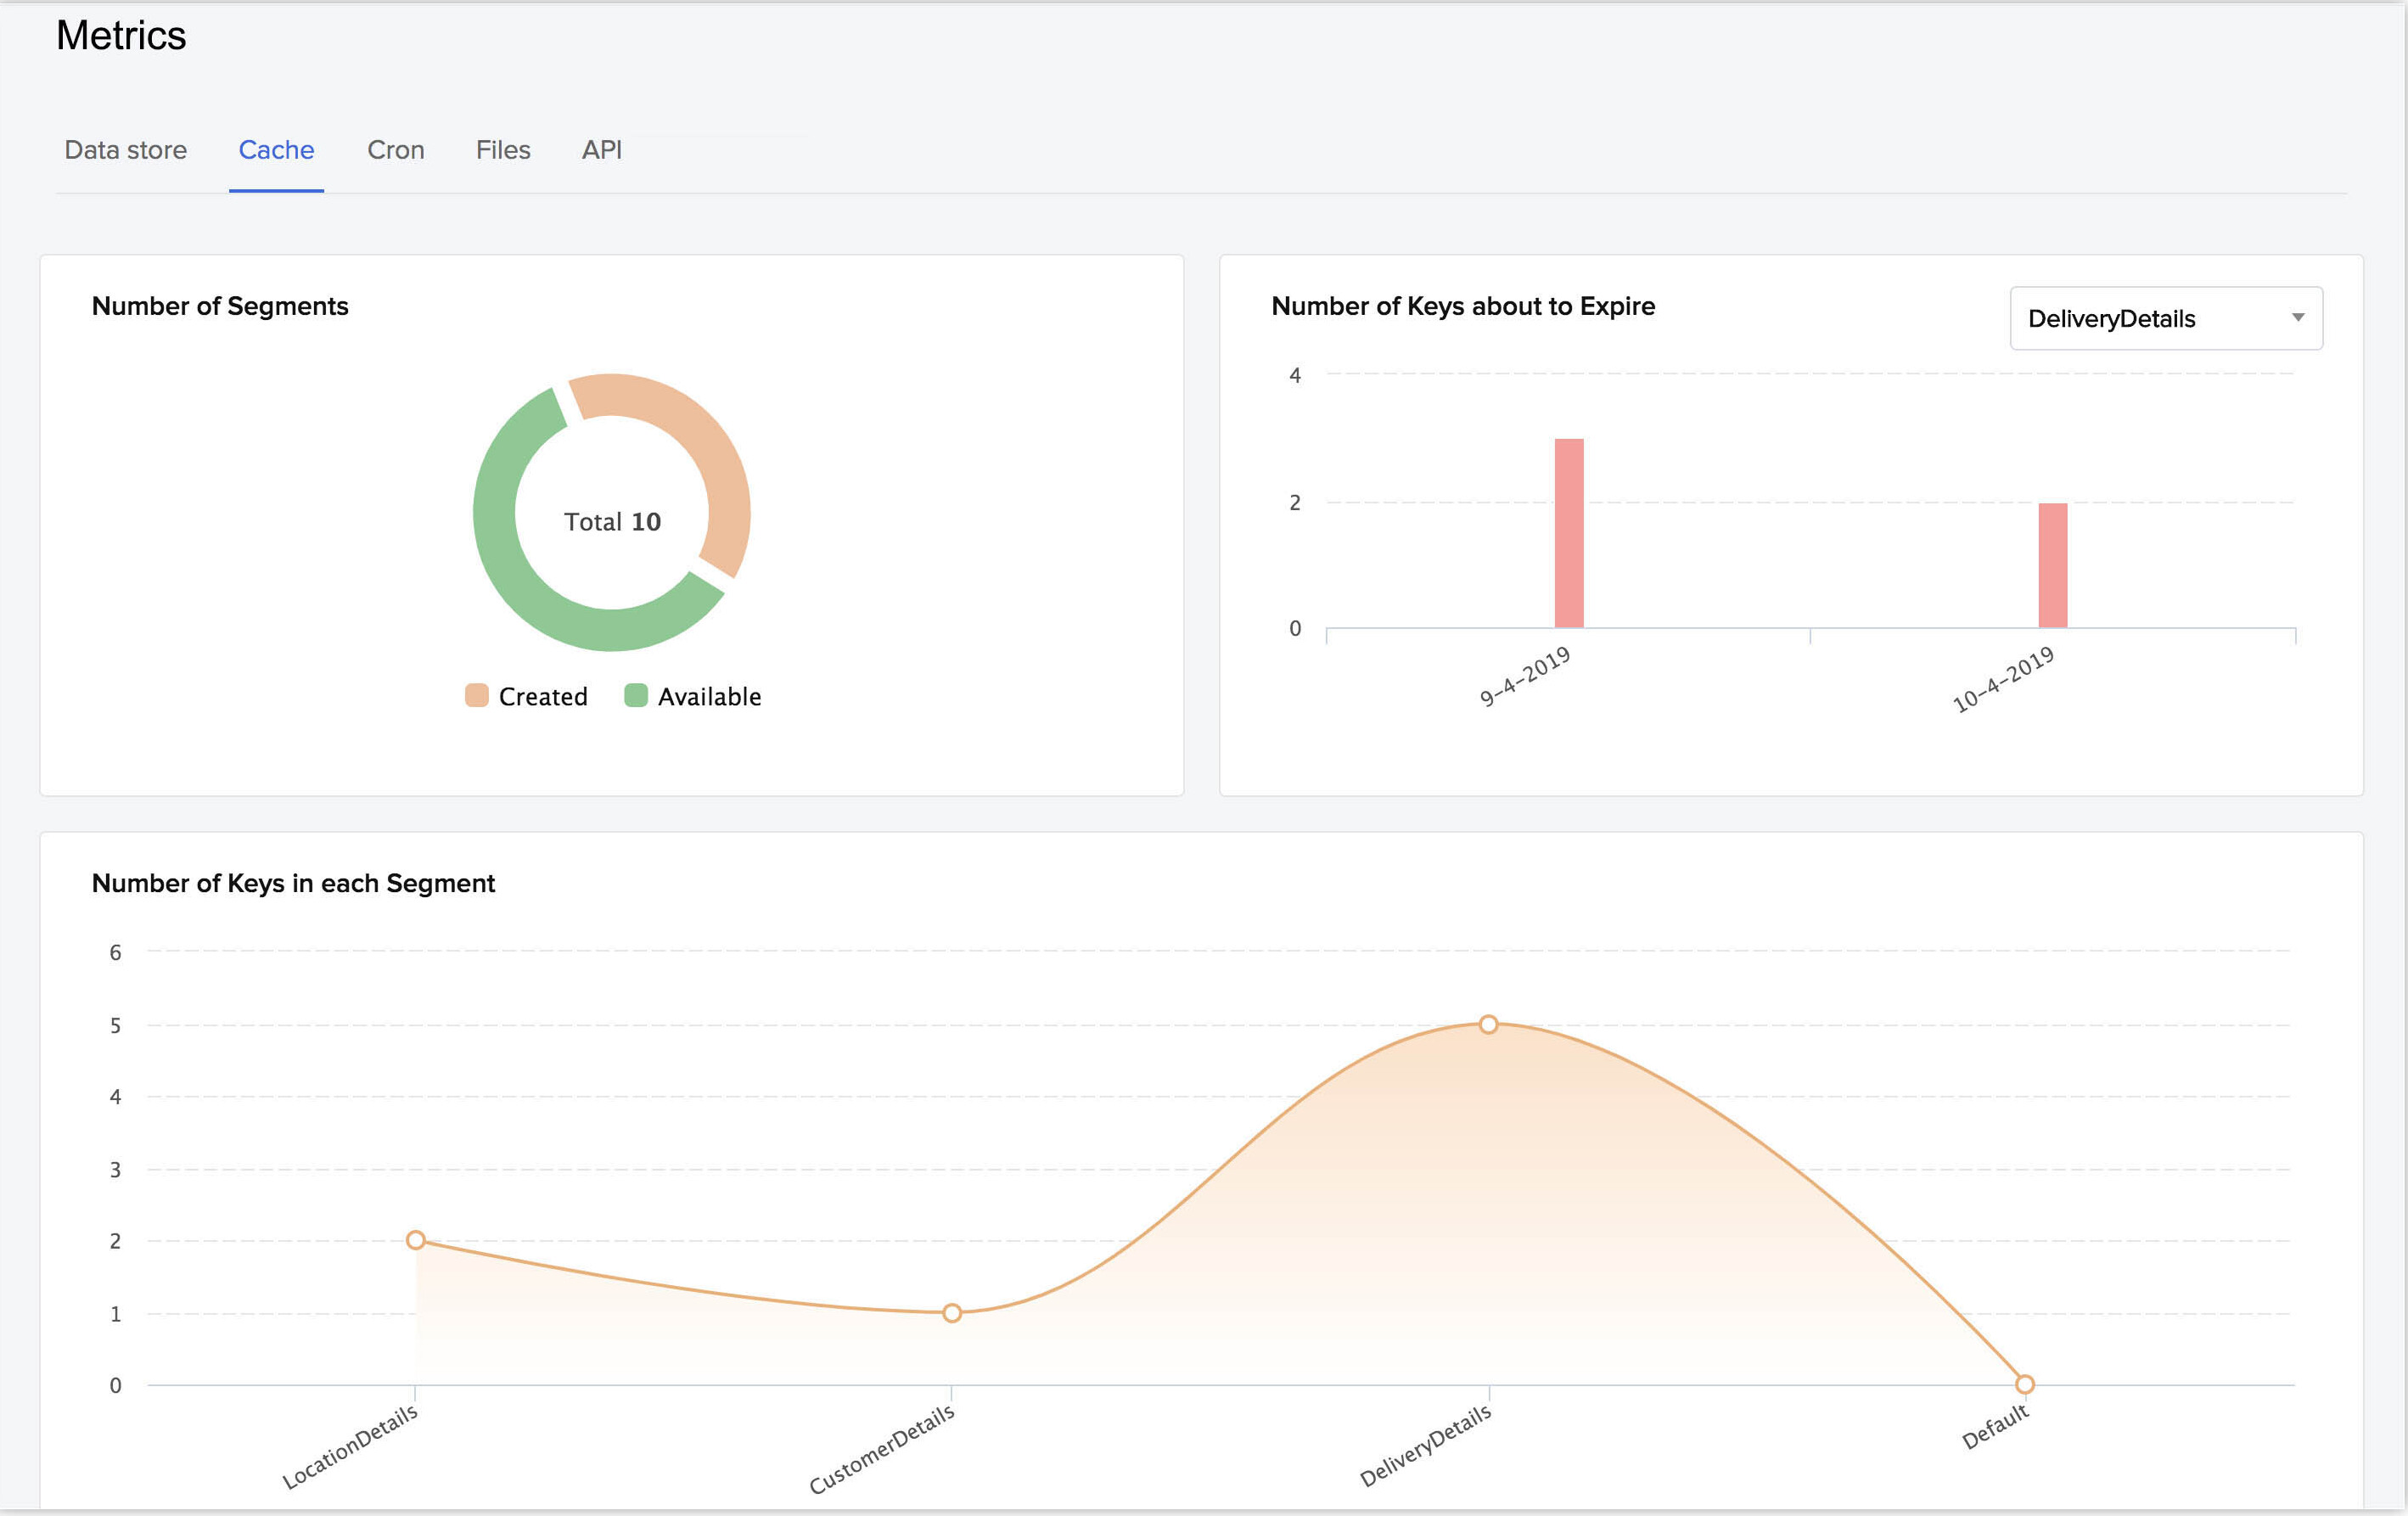Switch to the API tab

coord(601,150)
